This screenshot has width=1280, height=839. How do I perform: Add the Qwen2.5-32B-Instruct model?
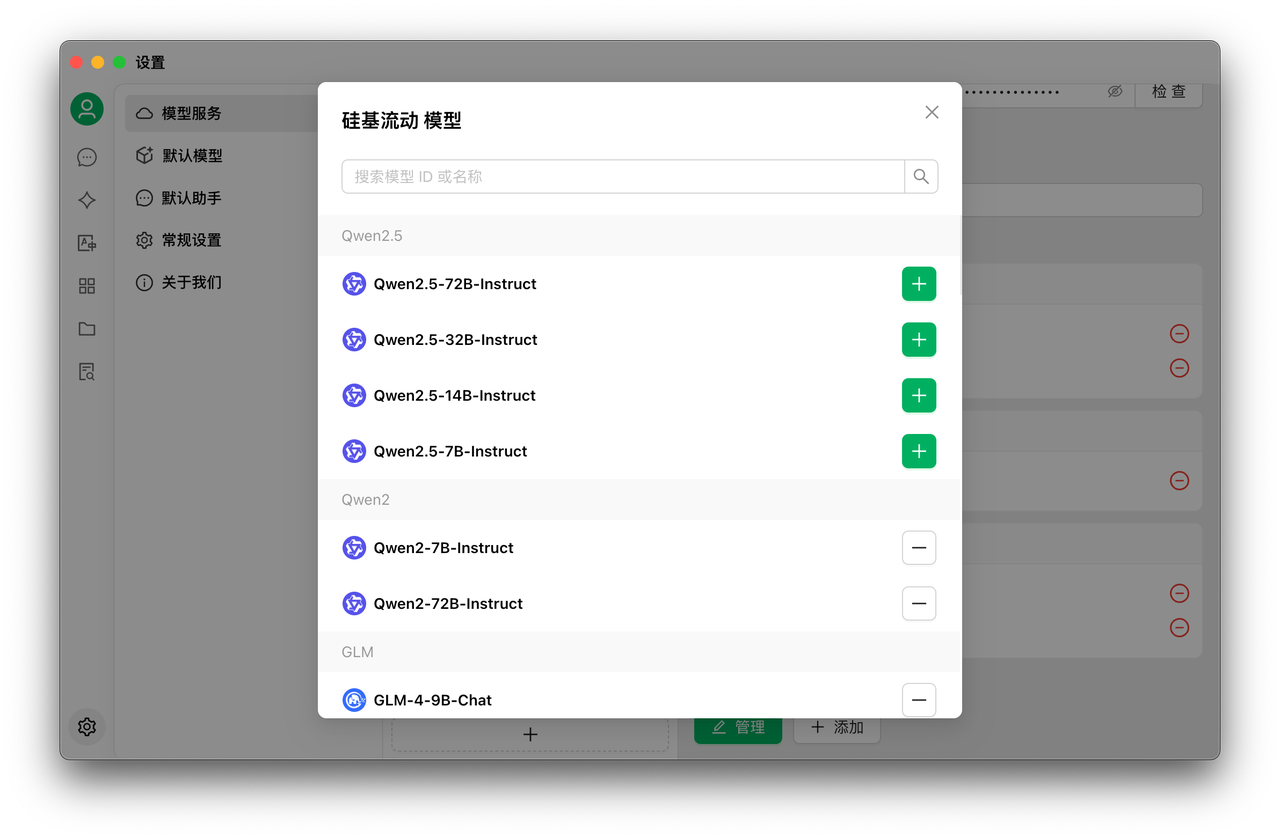tap(919, 340)
